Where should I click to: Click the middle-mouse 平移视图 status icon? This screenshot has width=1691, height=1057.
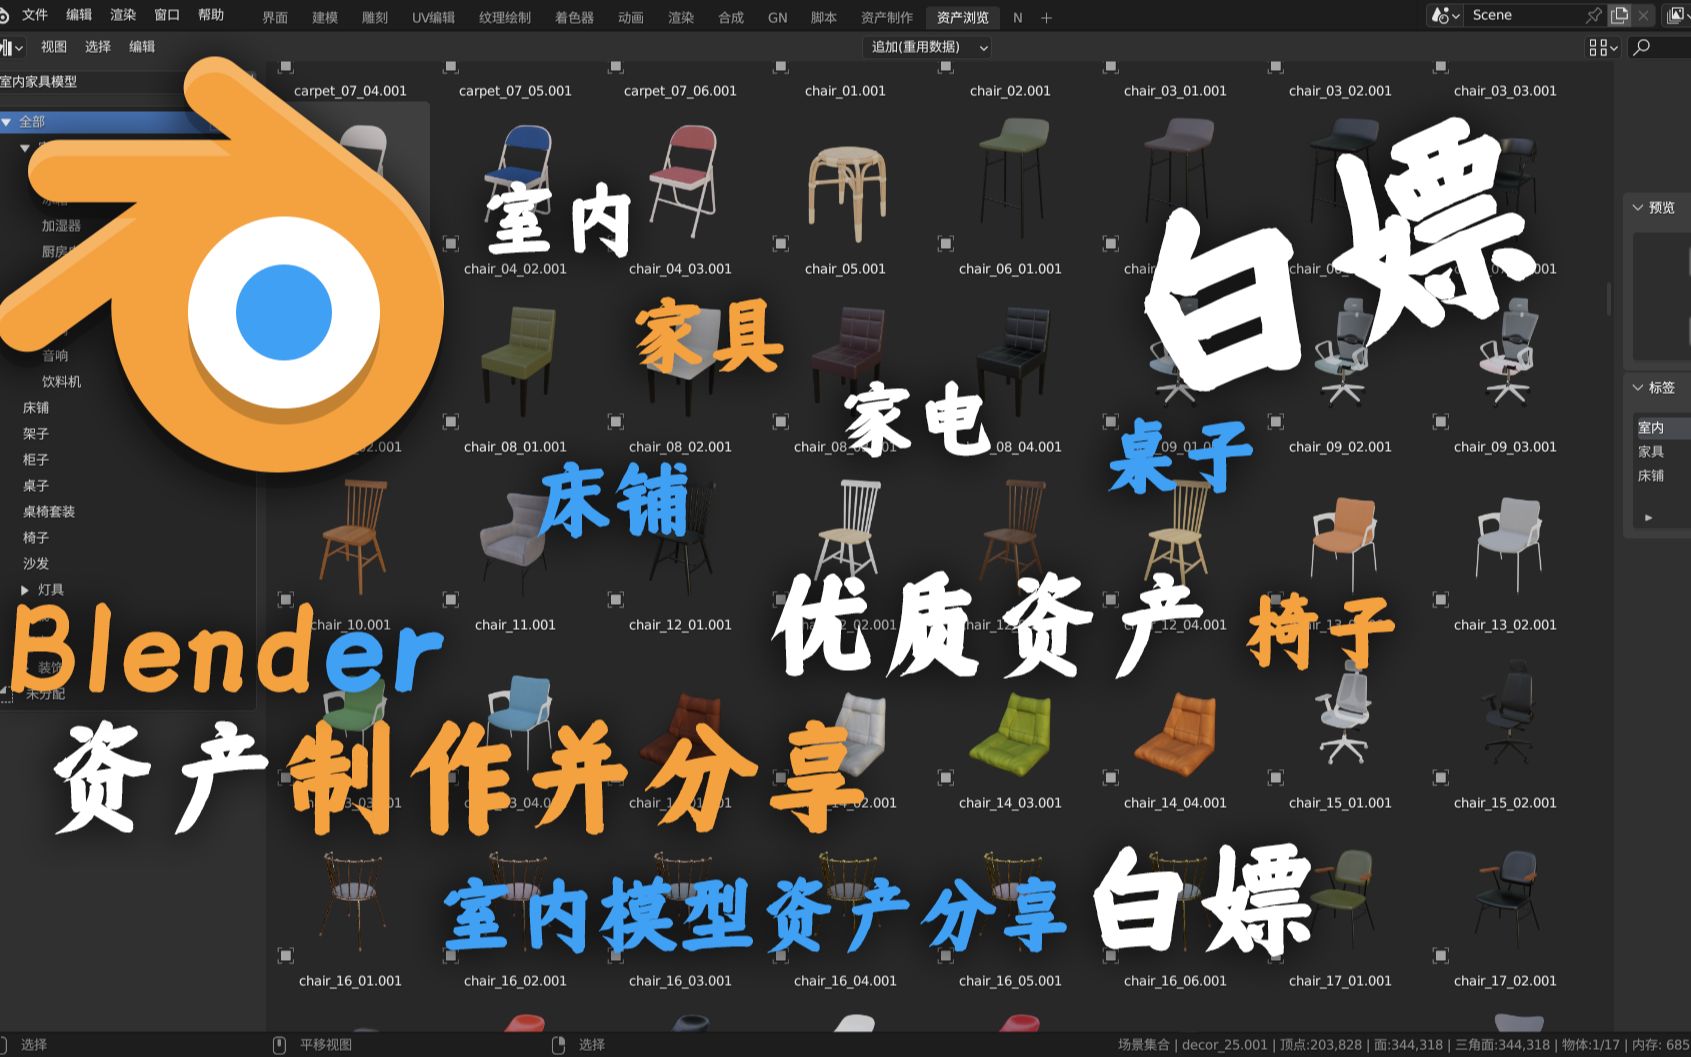coord(280,1045)
